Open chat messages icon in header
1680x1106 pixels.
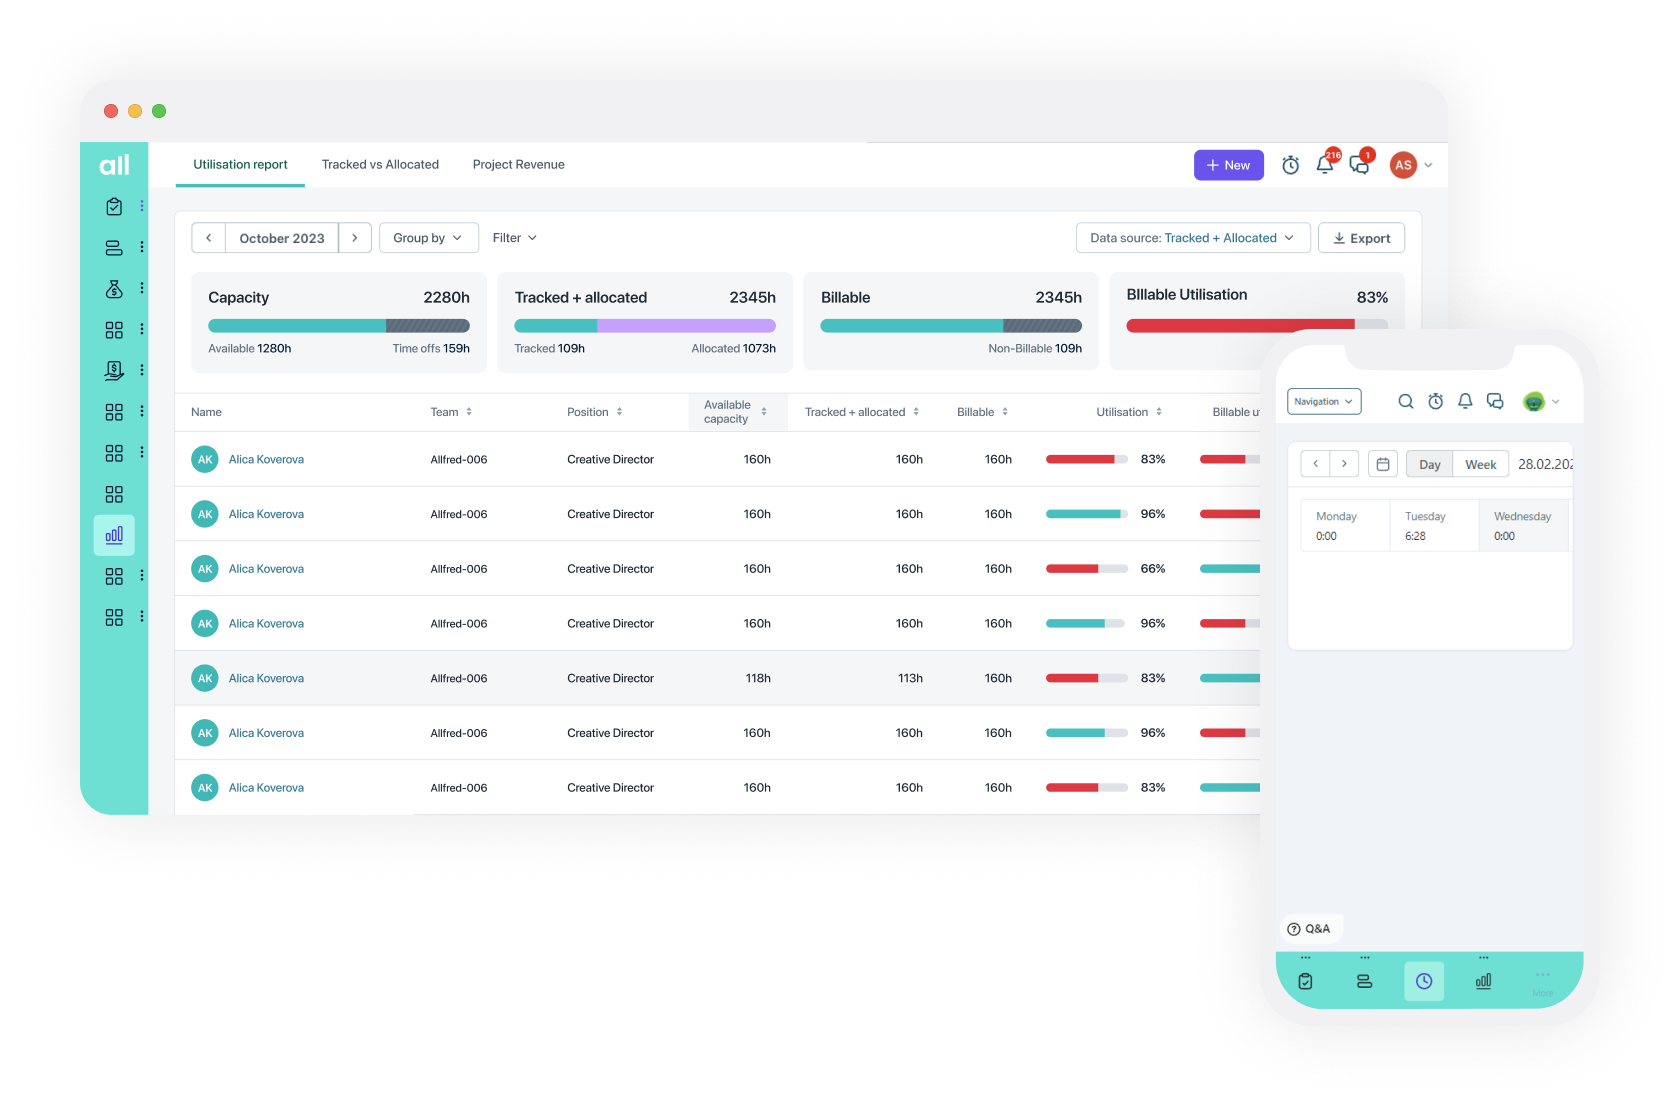tap(1359, 165)
